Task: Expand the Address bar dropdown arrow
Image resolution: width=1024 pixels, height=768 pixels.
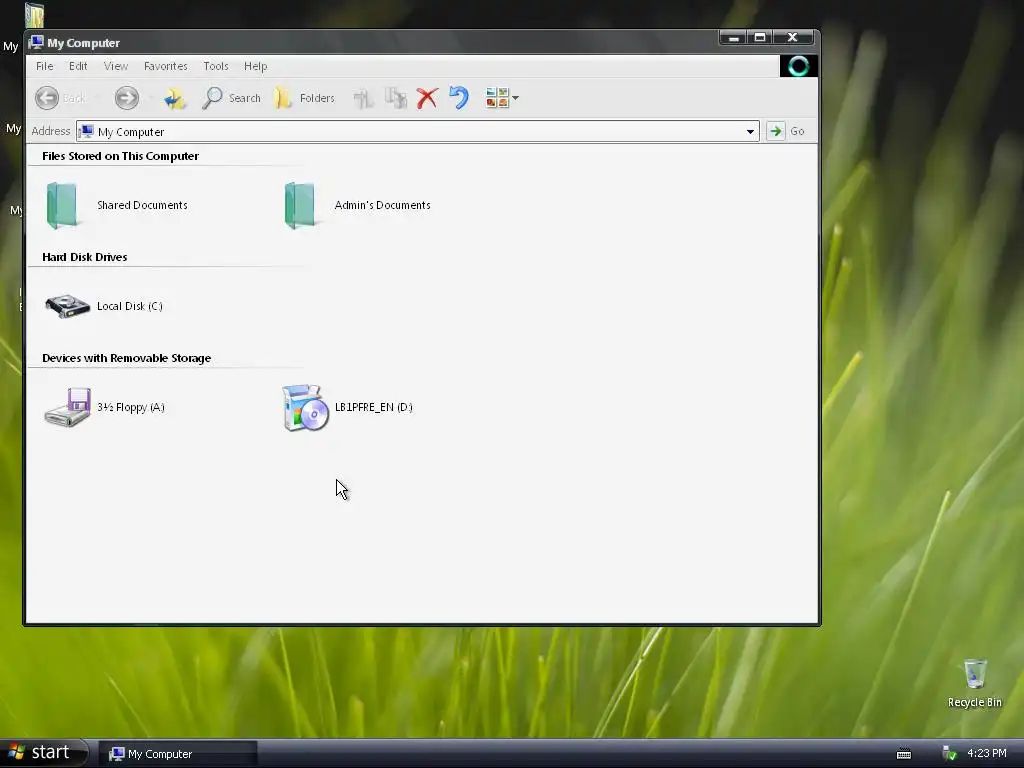Action: pyautogui.click(x=750, y=131)
